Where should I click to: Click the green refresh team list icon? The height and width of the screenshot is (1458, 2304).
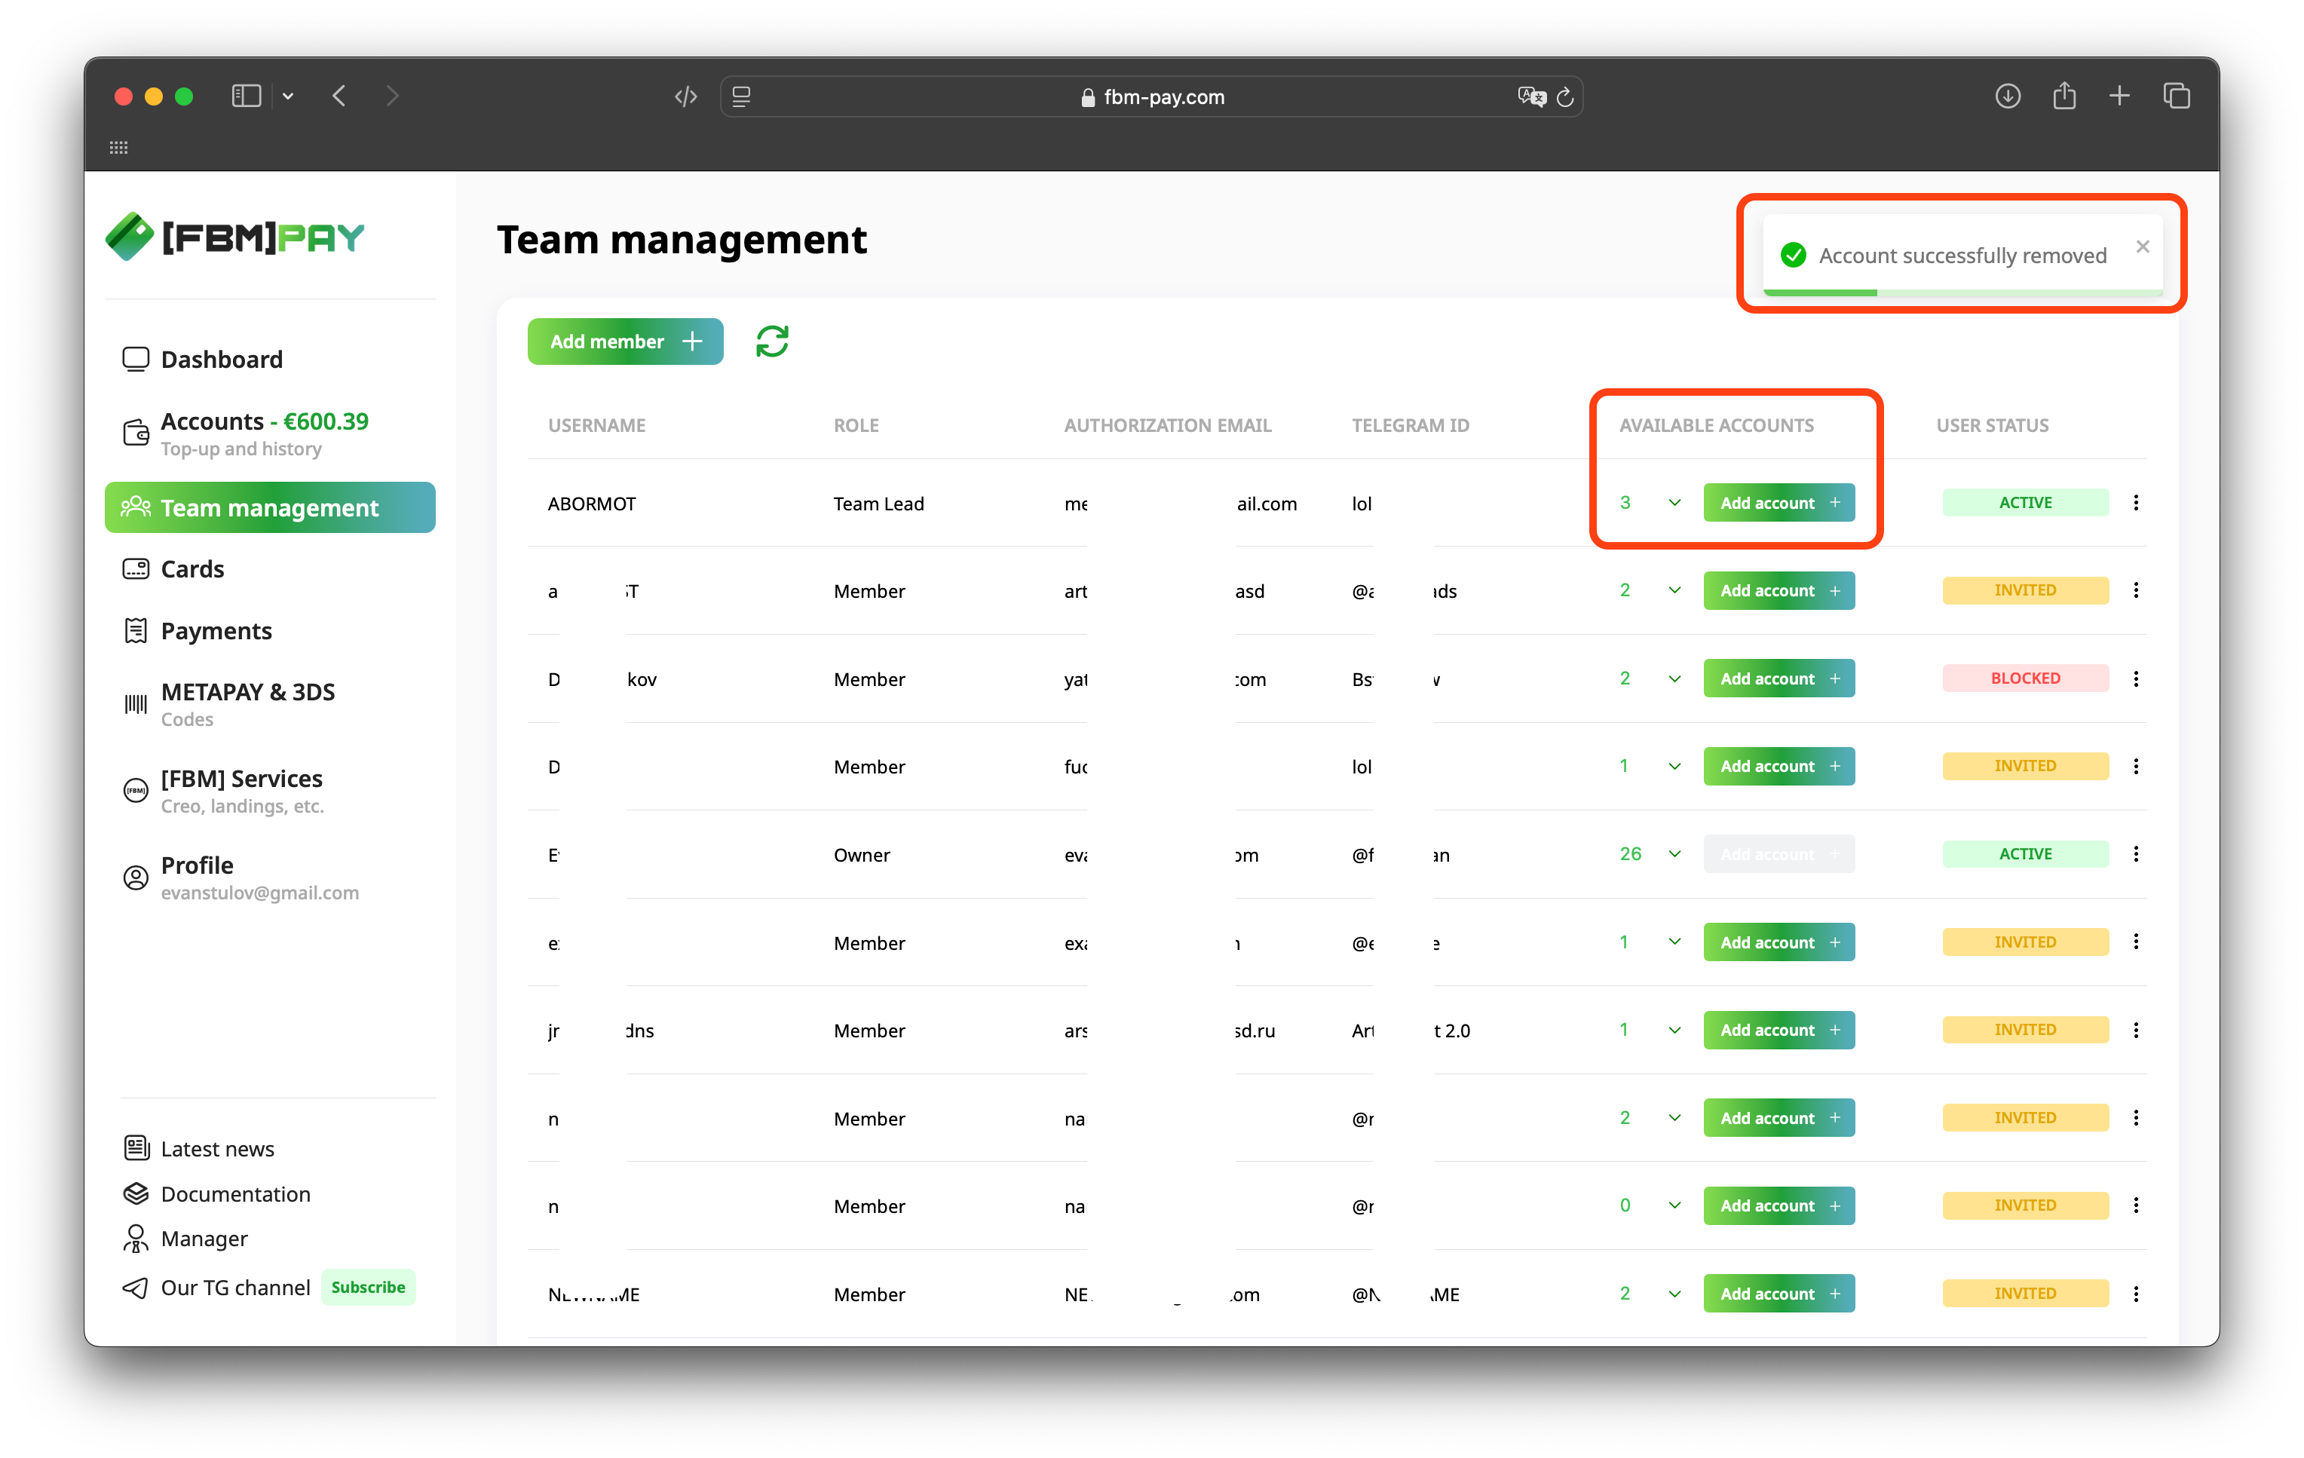click(x=772, y=342)
